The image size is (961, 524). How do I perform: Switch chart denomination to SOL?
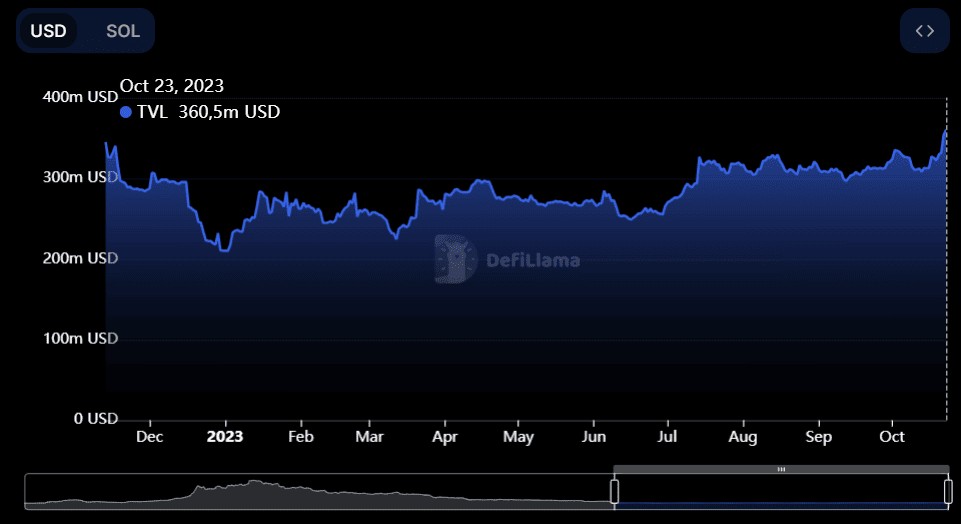tap(123, 31)
